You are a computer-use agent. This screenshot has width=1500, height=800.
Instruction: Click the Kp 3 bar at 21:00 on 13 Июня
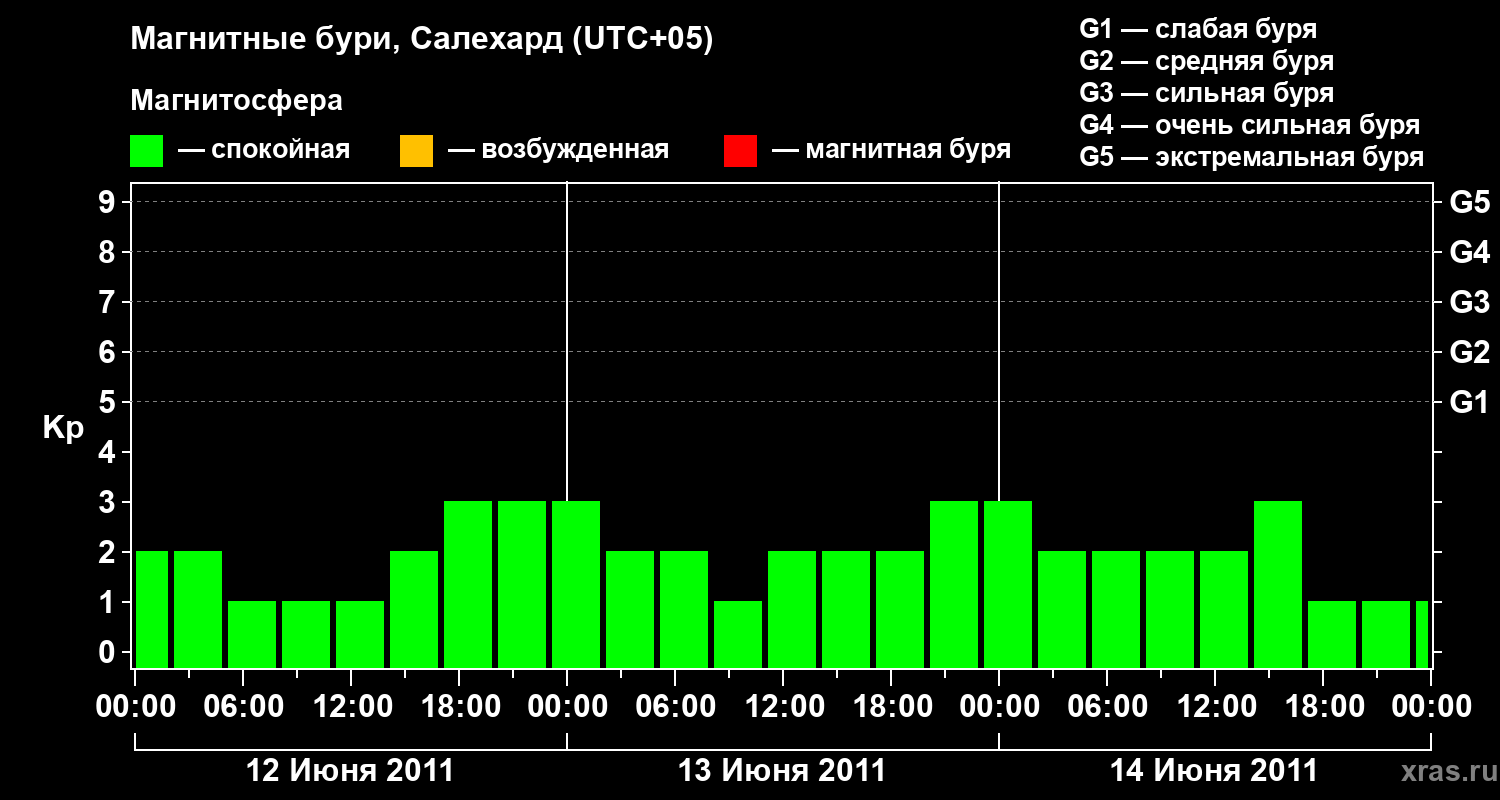click(954, 584)
